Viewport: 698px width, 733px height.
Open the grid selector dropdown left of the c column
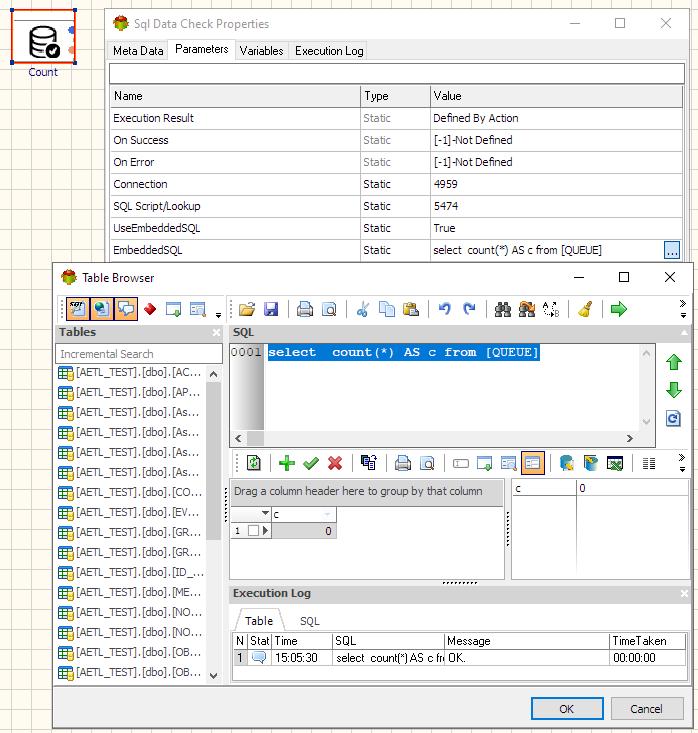click(265, 513)
